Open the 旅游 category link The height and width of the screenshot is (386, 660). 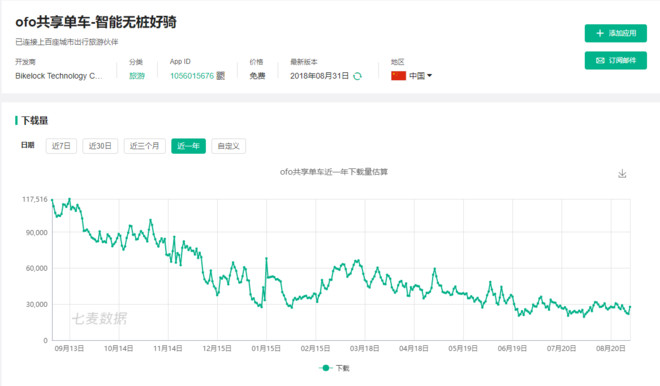pyautogui.click(x=137, y=76)
